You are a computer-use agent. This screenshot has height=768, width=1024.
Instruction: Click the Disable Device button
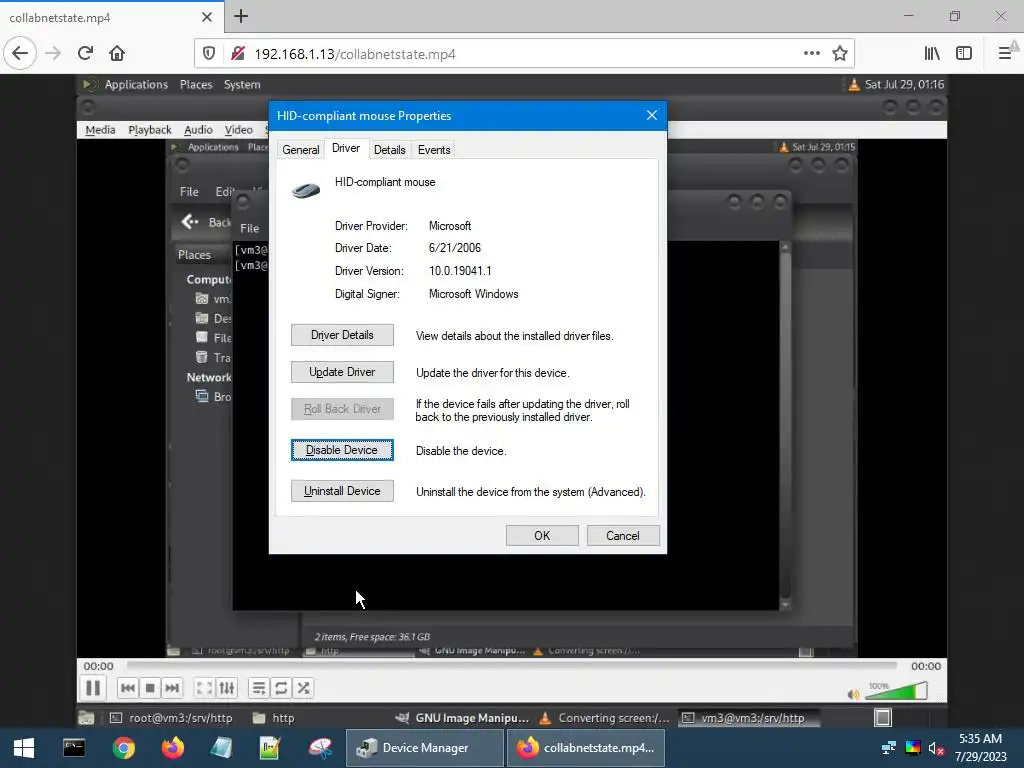342,450
